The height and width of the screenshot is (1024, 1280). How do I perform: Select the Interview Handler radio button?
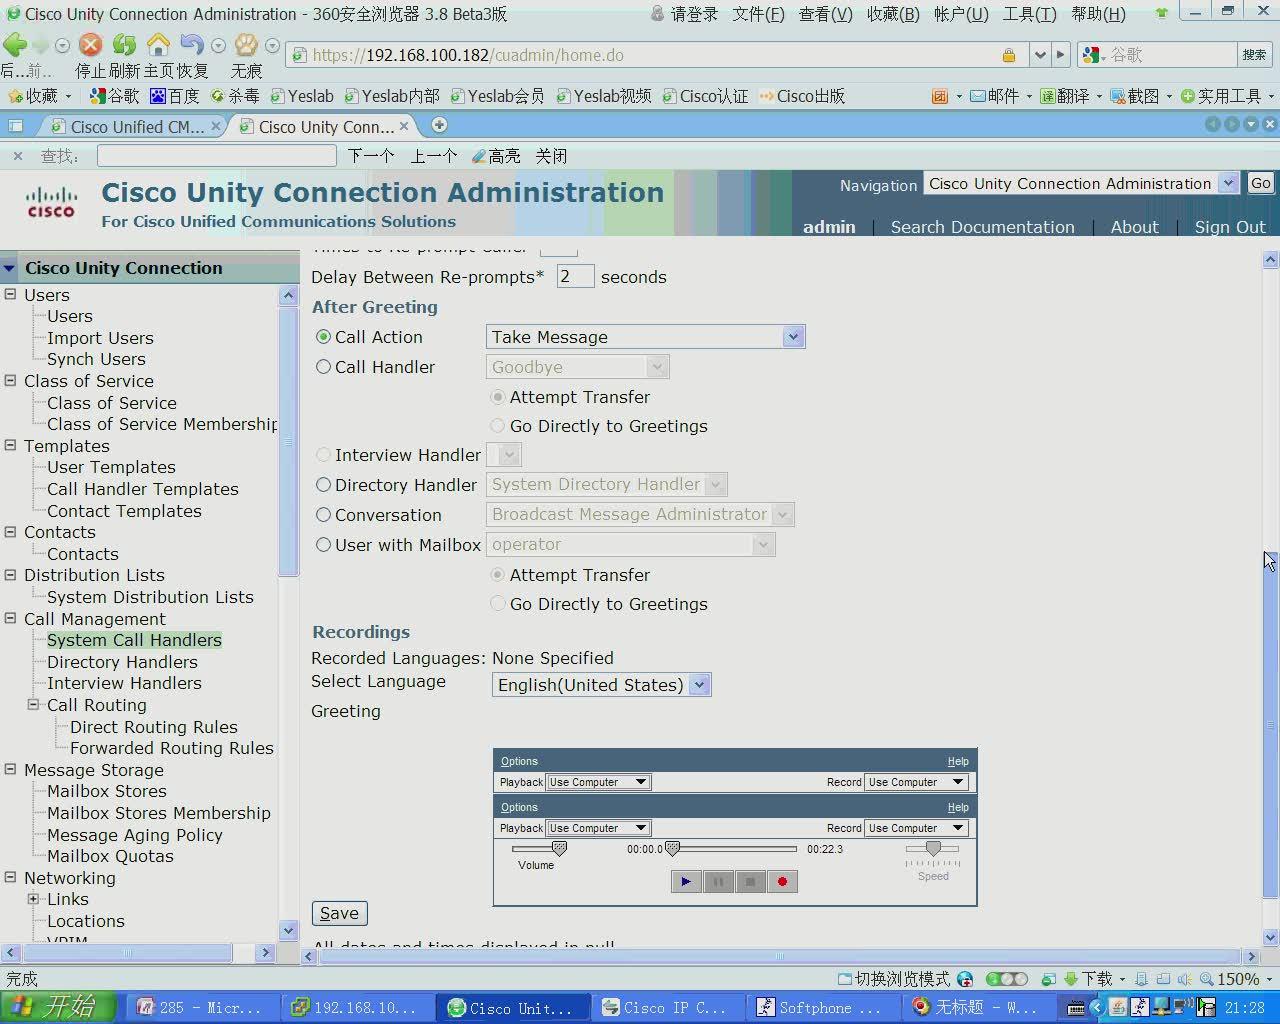click(x=323, y=455)
